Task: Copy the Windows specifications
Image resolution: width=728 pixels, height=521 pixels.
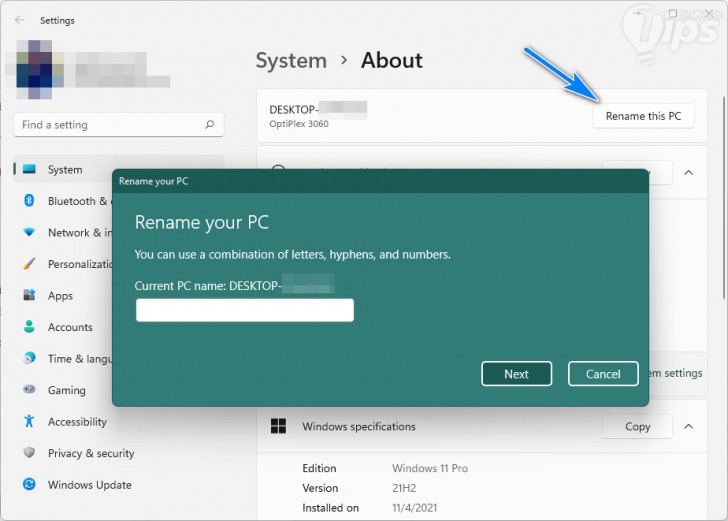Action: point(637,426)
